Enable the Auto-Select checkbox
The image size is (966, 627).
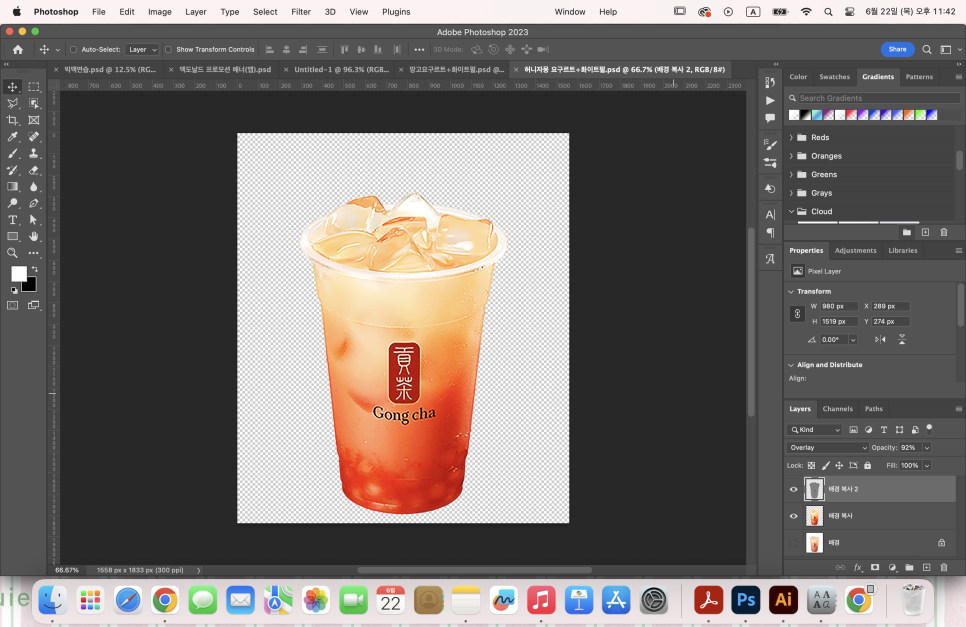(73, 49)
